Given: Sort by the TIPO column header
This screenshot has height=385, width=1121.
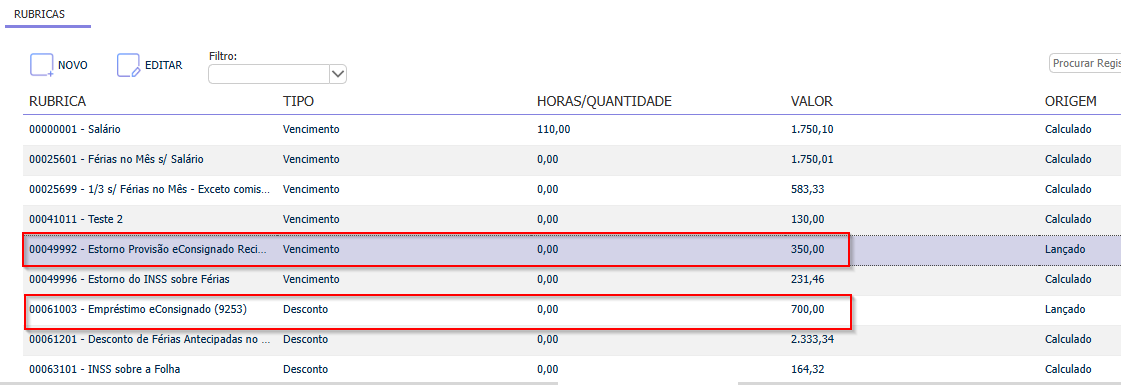Looking at the screenshot, I should coord(299,102).
